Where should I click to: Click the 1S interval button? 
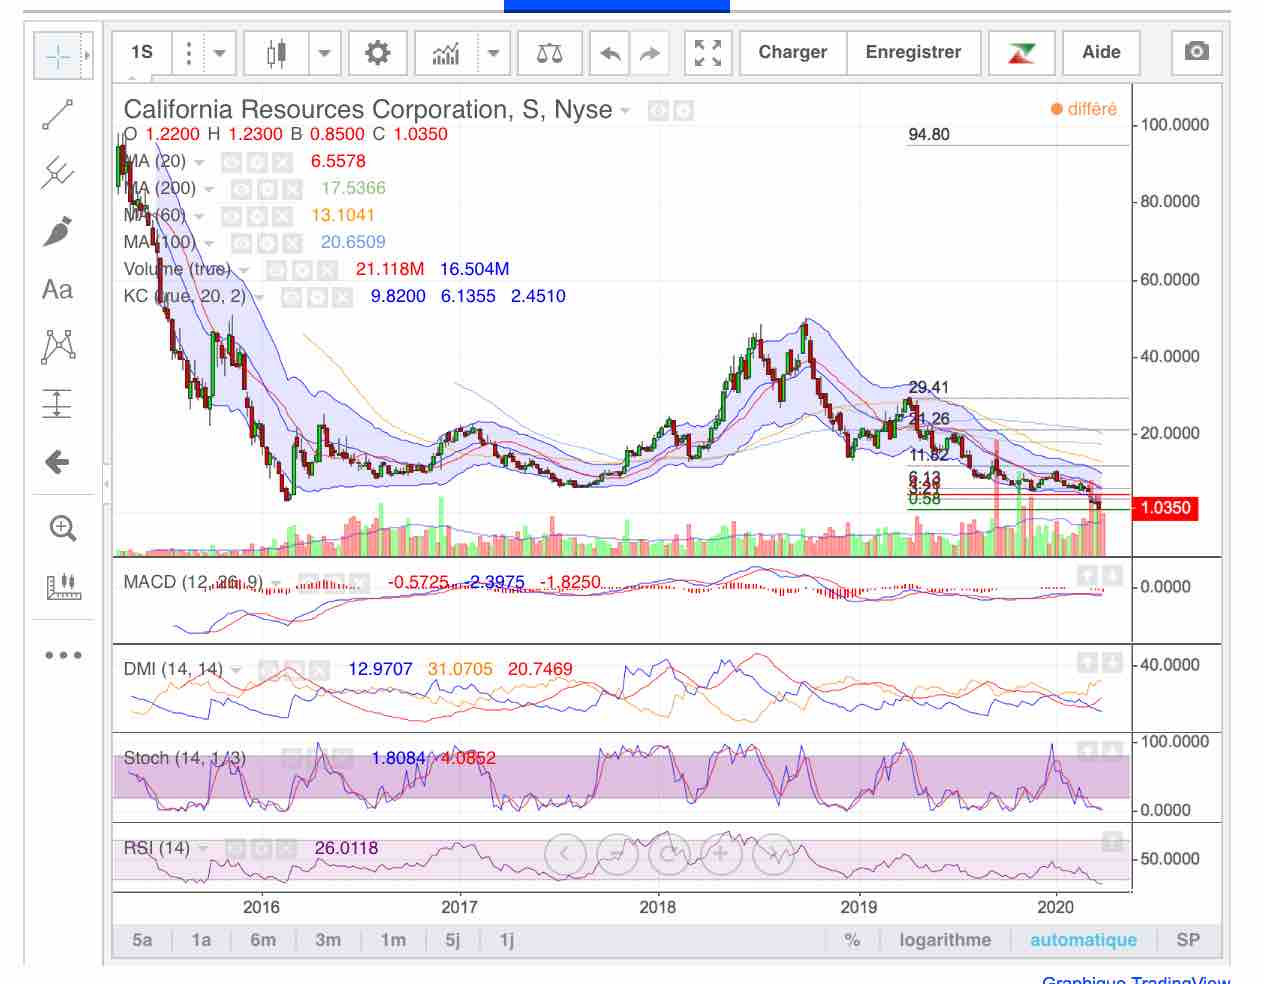142,53
